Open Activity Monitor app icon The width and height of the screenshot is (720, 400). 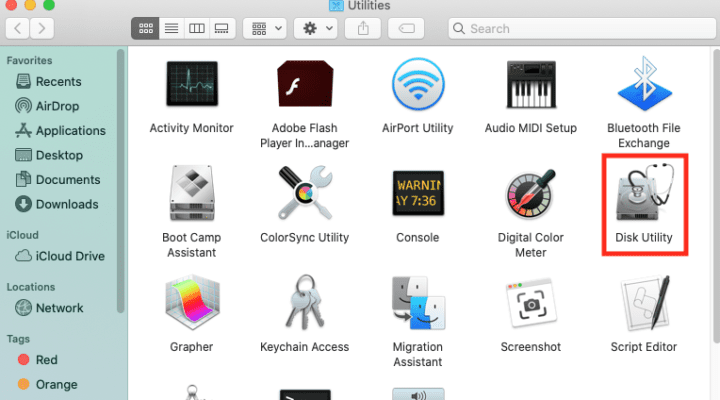point(192,84)
